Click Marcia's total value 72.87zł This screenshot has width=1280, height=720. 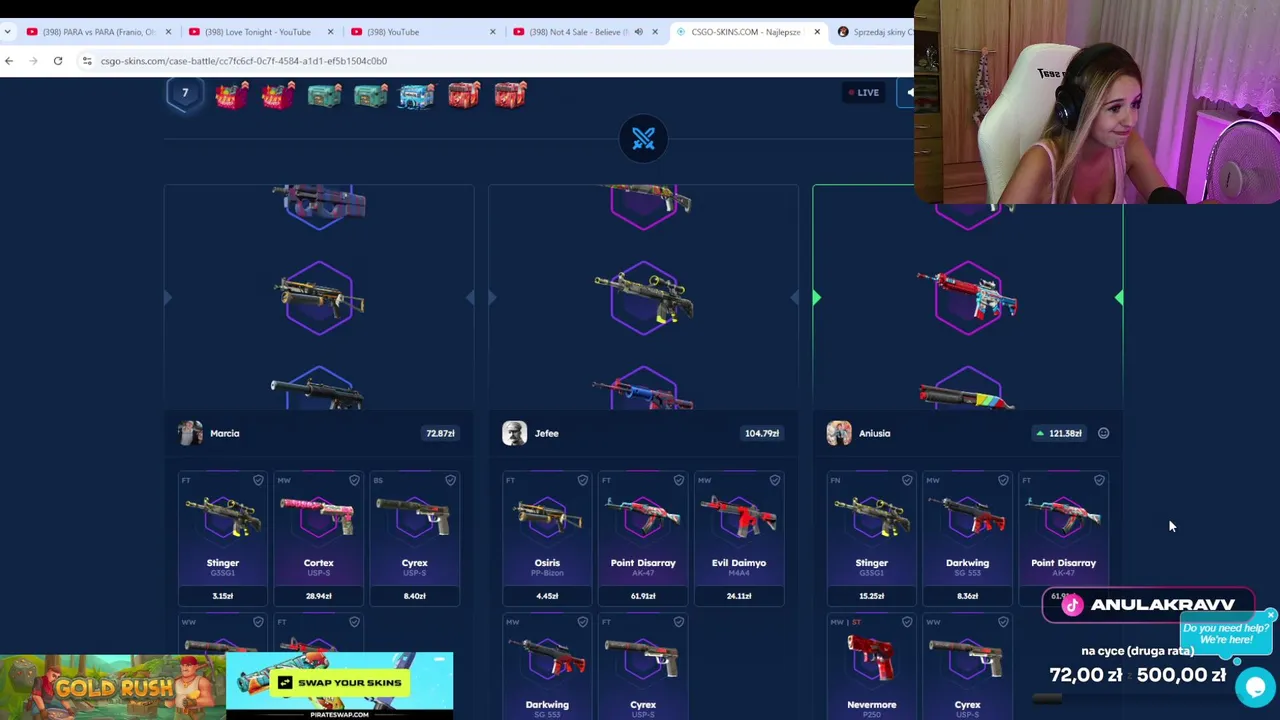[440, 433]
